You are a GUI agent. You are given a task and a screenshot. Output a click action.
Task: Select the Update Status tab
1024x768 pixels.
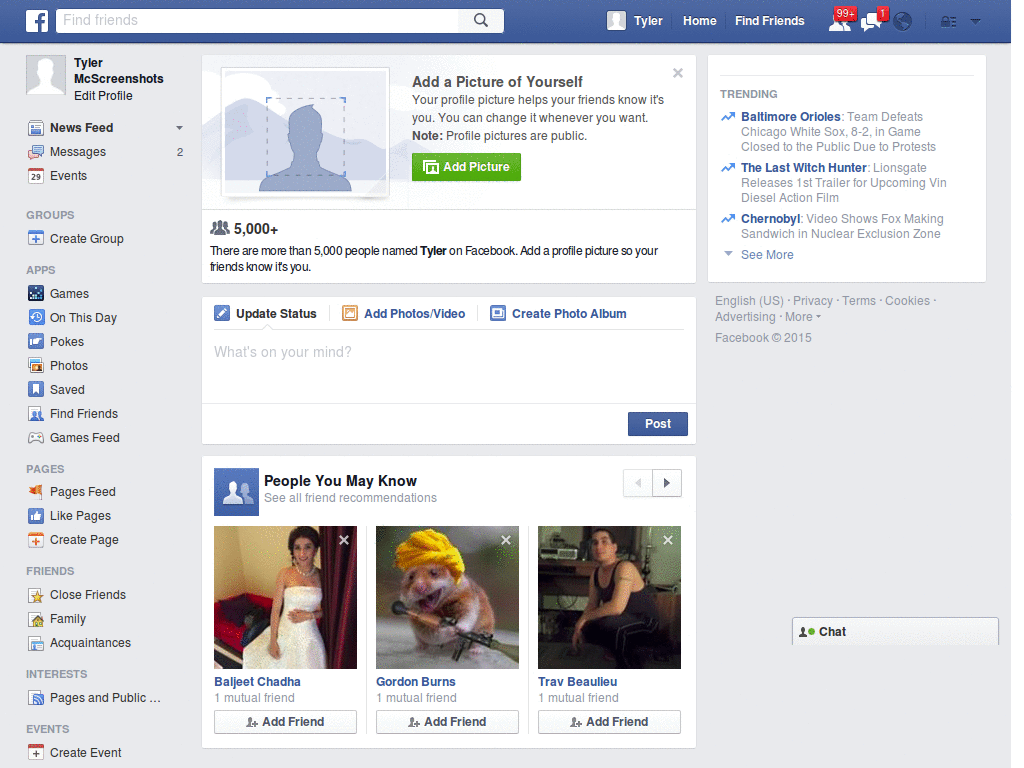point(265,313)
